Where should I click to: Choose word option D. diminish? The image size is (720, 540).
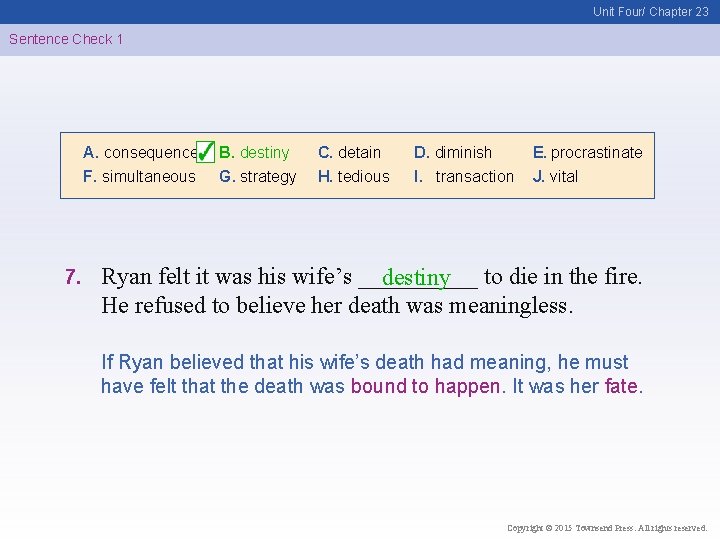[453, 152]
